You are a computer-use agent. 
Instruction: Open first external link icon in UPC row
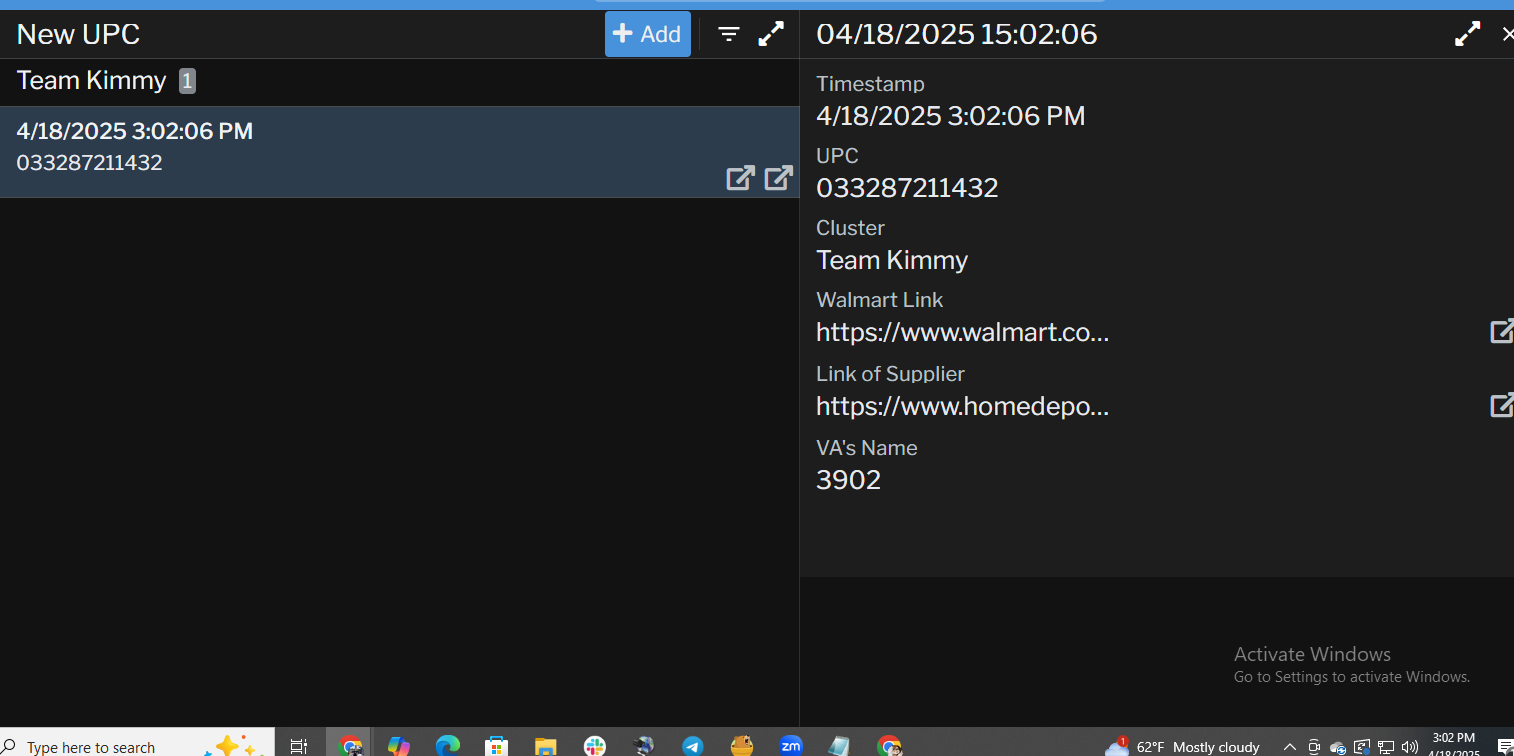point(740,178)
